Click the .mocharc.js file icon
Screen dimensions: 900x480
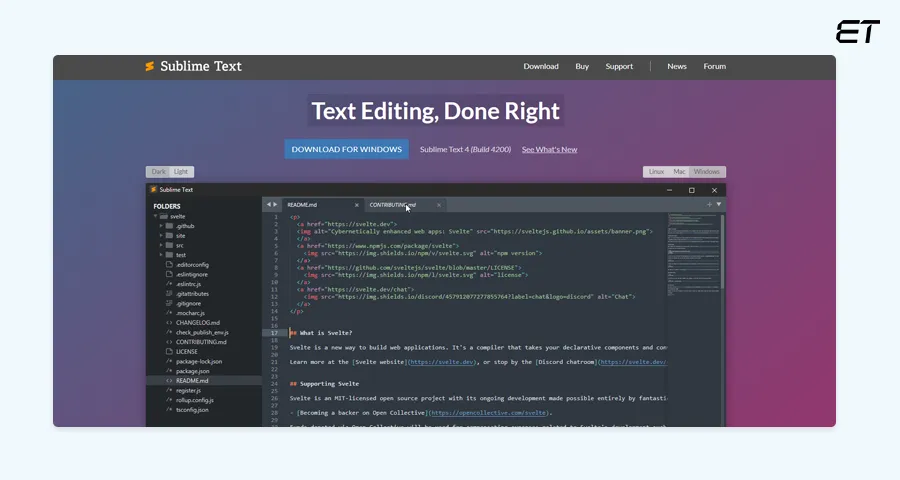pos(169,313)
